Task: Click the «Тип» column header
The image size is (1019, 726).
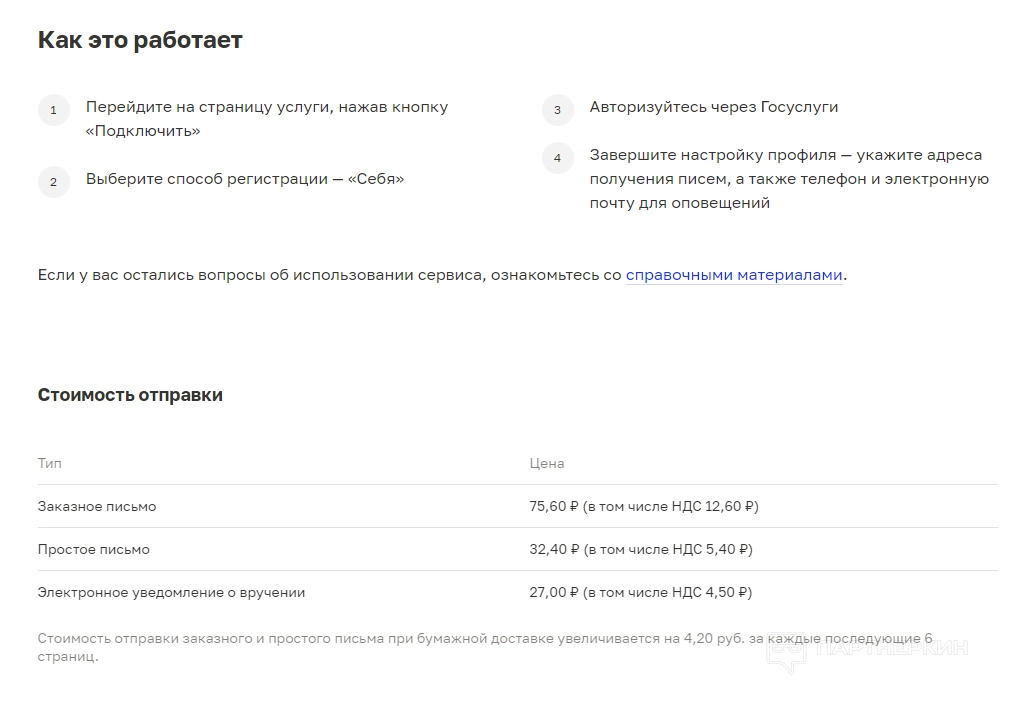Action: [x=49, y=463]
